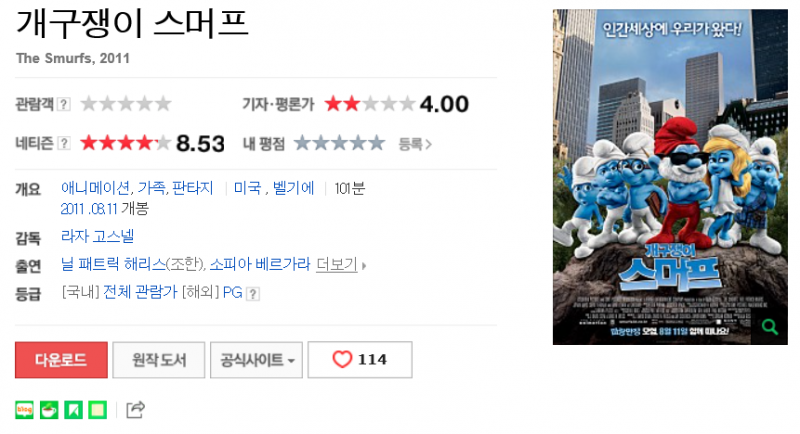
Task: Click the green bookmark share icon
Action: click(x=73, y=410)
